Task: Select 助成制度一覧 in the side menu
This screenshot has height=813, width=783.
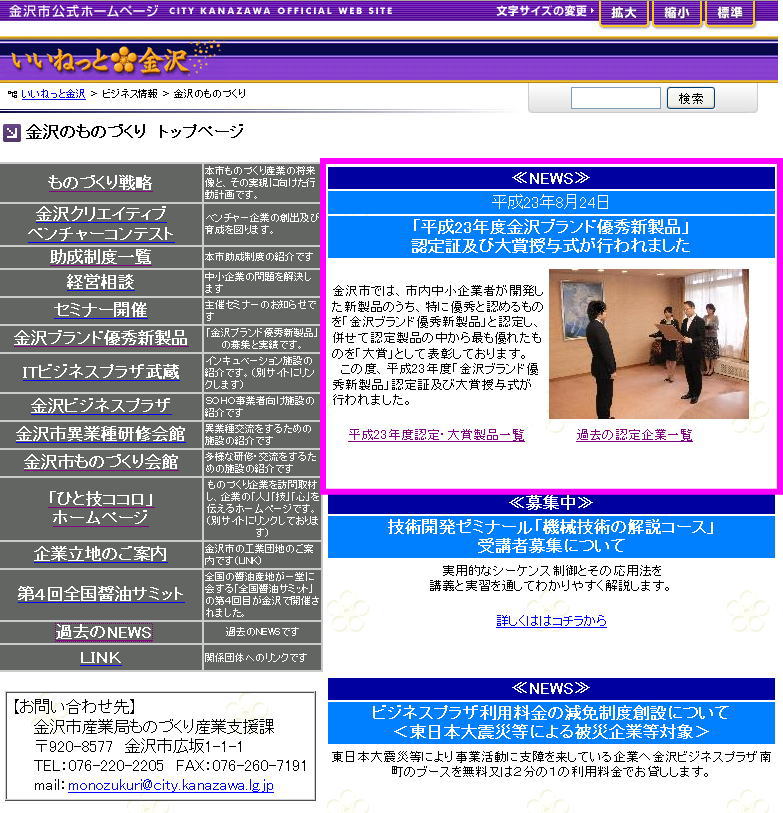Action: (101, 257)
